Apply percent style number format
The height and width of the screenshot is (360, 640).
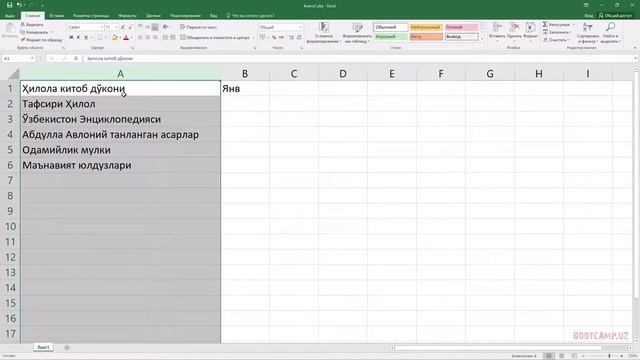point(274,38)
